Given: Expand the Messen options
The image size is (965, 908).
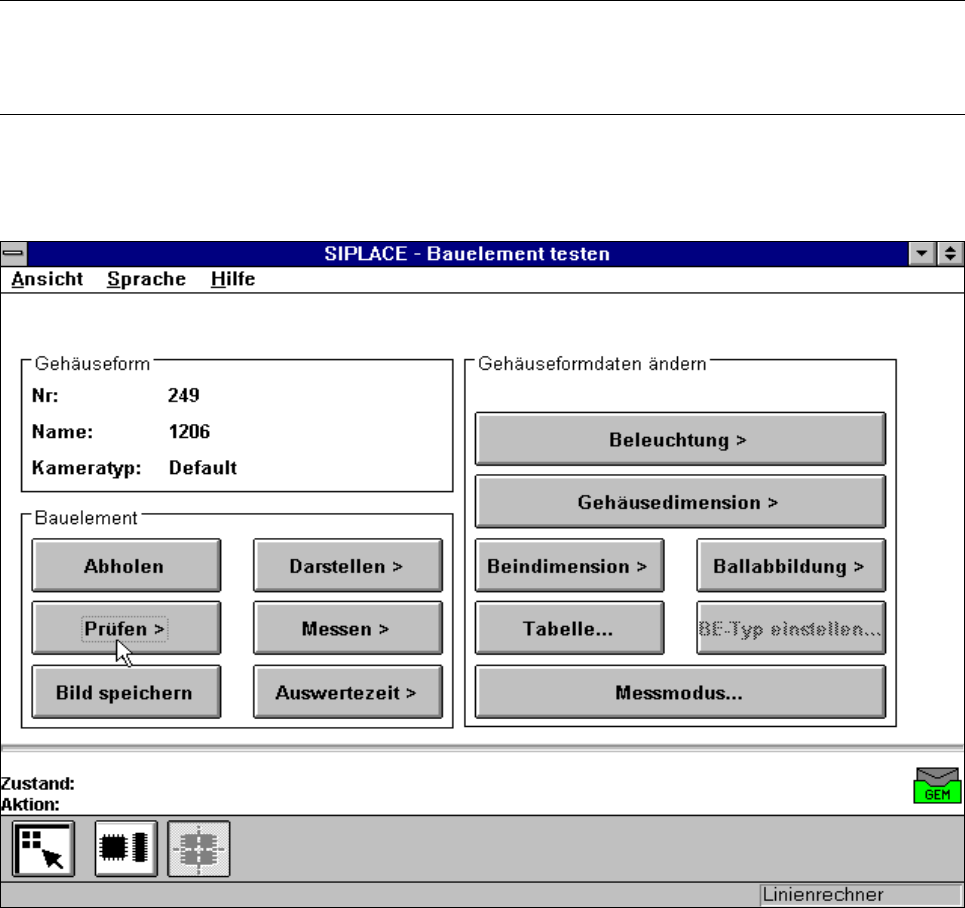Looking at the screenshot, I should (x=346, y=628).
